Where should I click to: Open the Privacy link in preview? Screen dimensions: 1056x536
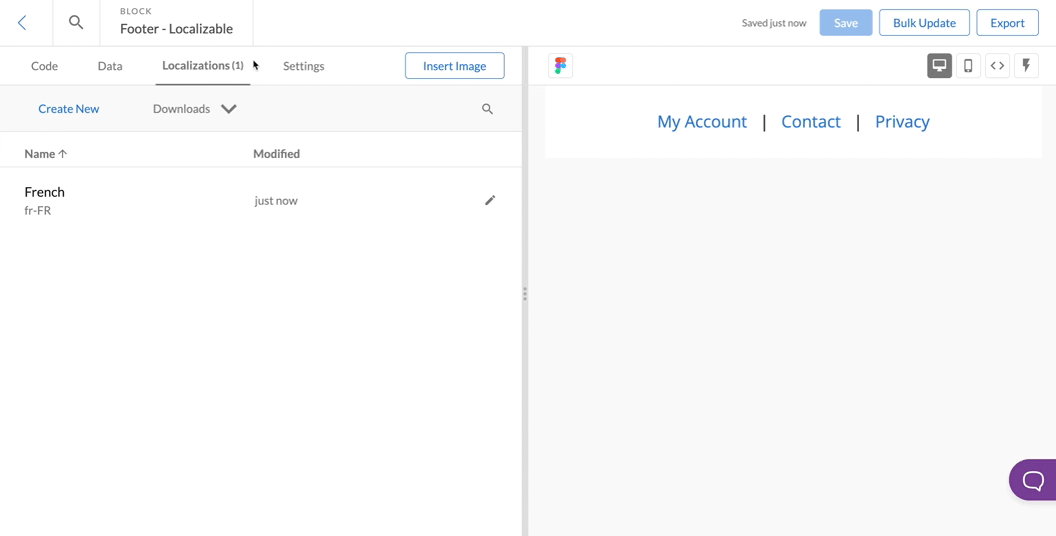[902, 121]
